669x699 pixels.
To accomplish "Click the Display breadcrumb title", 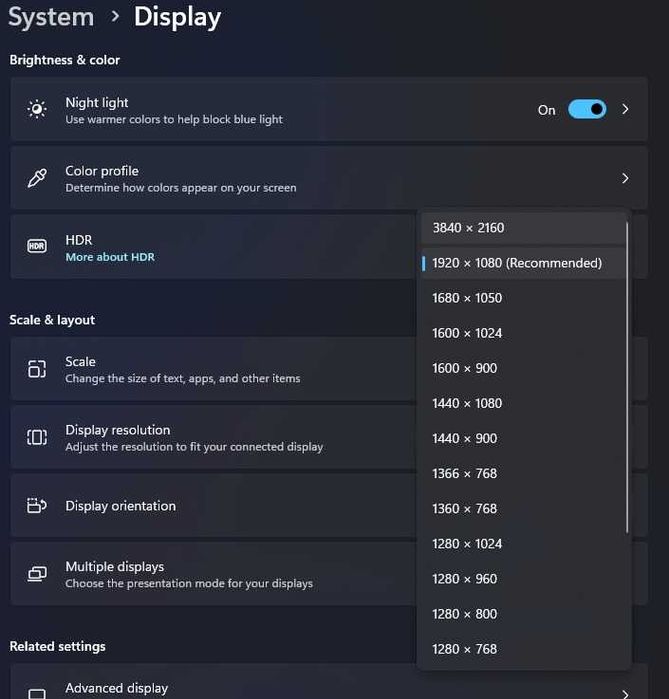I will click(177, 17).
